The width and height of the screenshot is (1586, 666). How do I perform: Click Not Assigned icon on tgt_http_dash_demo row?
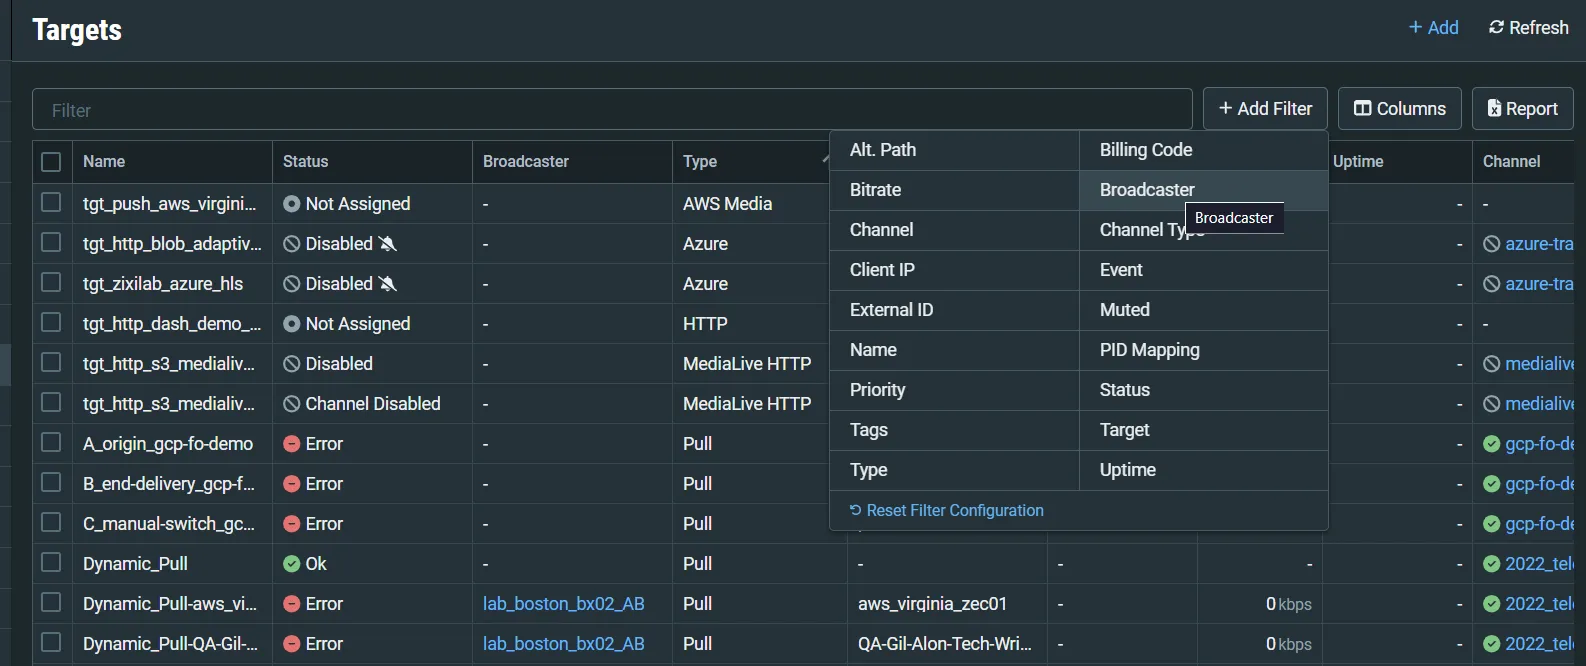pyautogui.click(x=292, y=324)
